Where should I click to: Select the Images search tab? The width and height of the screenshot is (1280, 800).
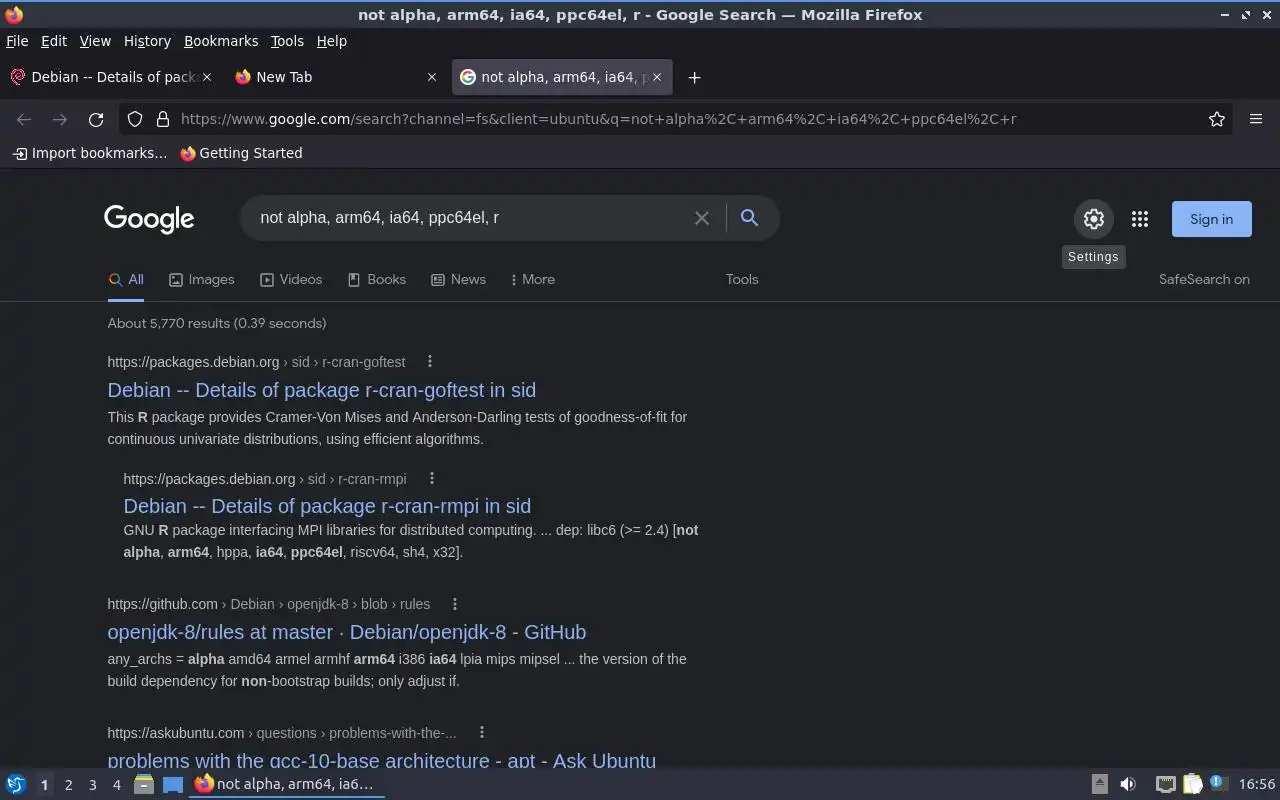point(202,280)
